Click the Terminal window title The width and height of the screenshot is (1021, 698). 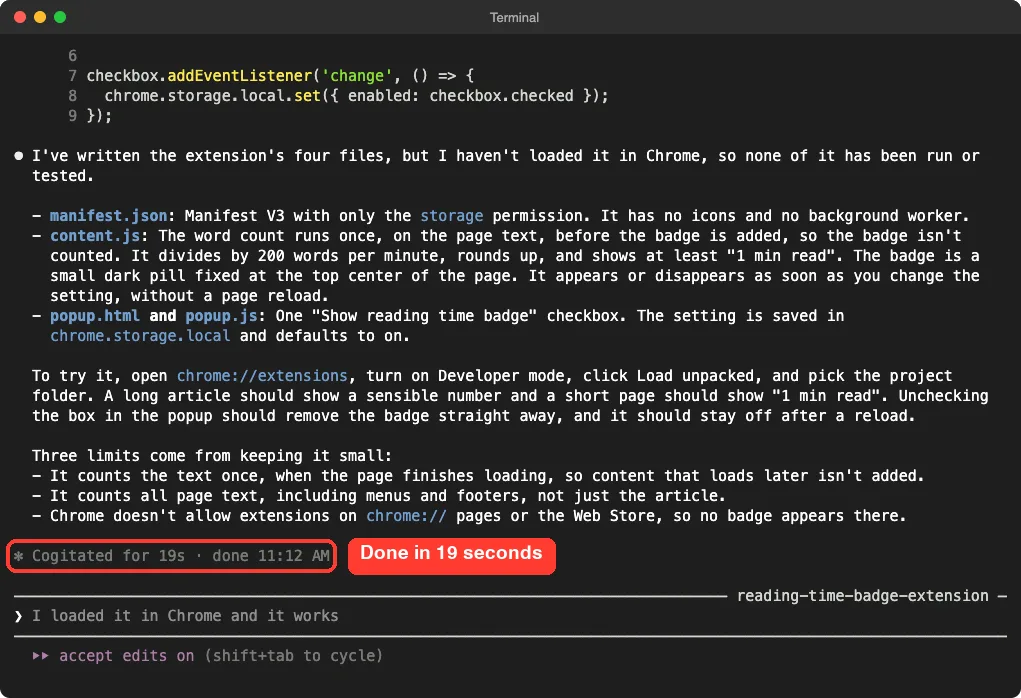tap(514, 18)
